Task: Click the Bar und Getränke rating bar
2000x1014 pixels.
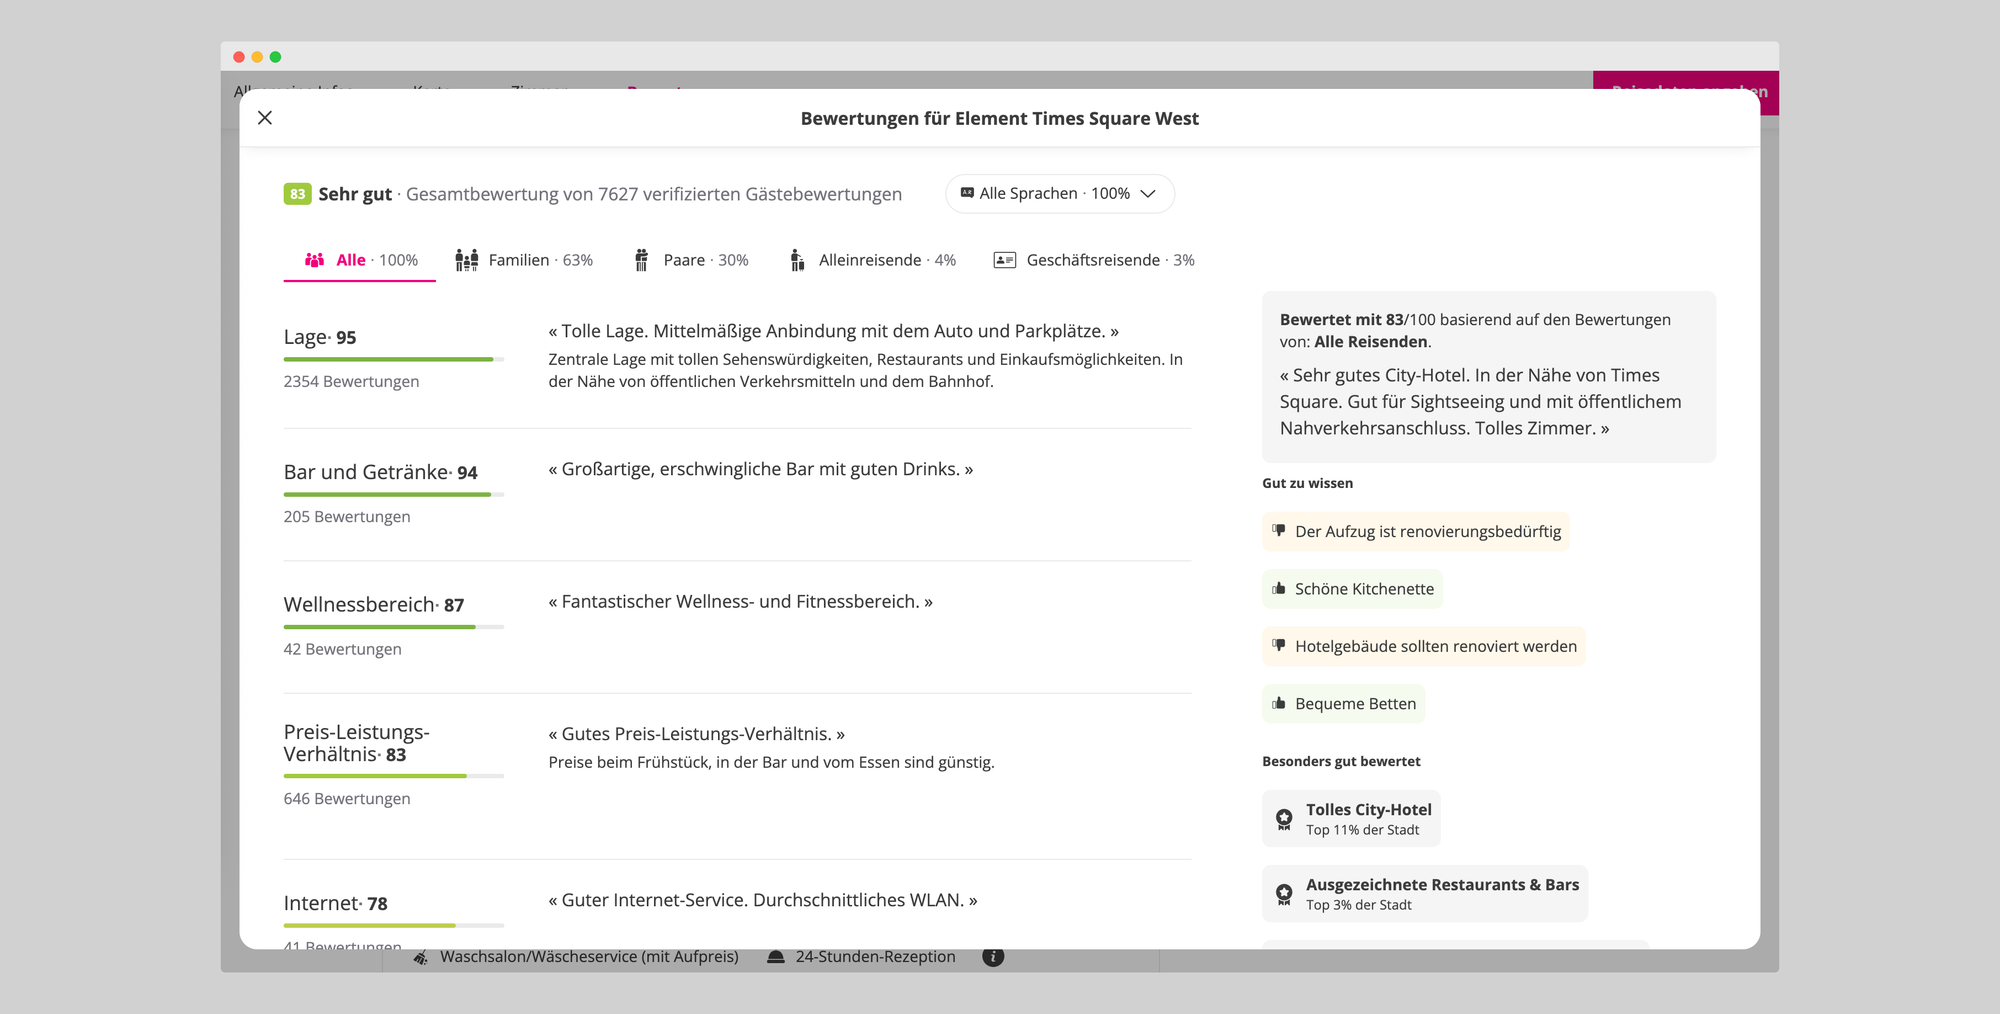Action: click(x=394, y=494)
